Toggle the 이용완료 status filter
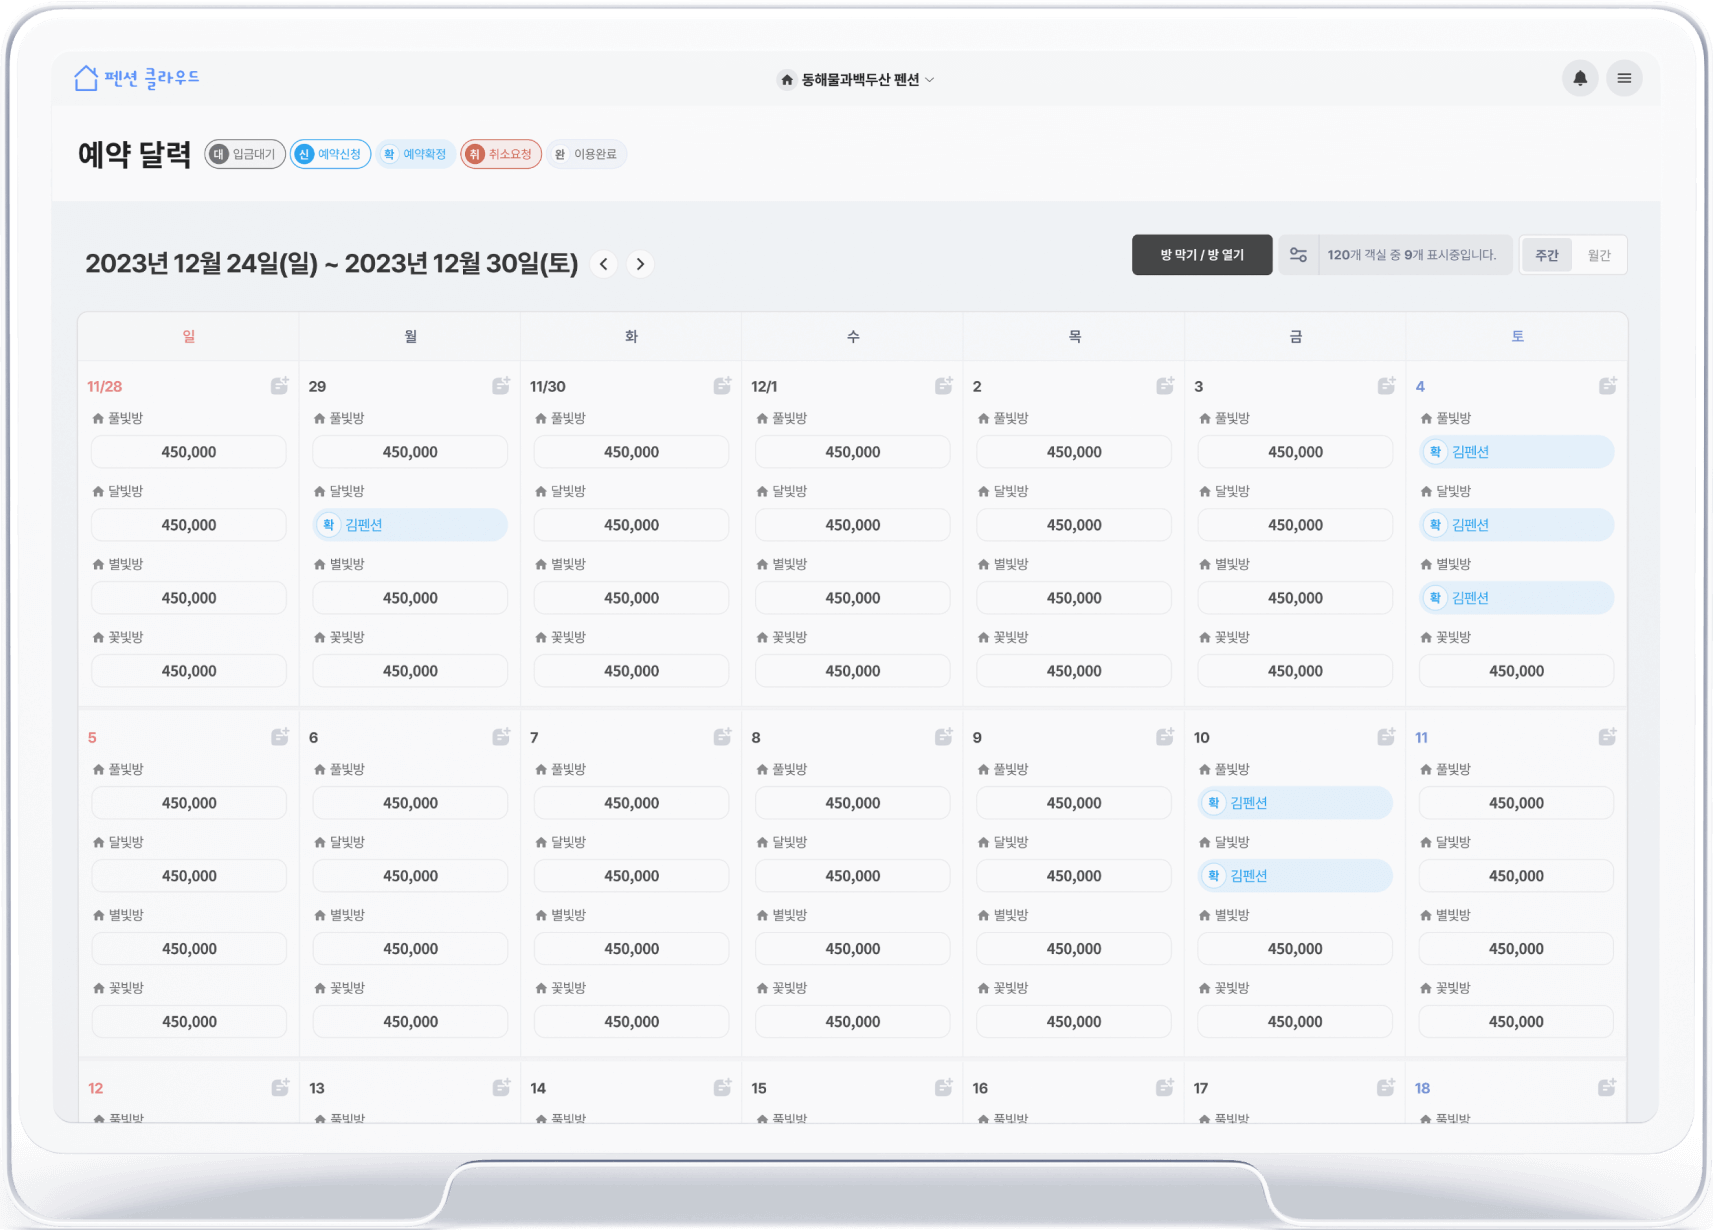 pos(586,154)
